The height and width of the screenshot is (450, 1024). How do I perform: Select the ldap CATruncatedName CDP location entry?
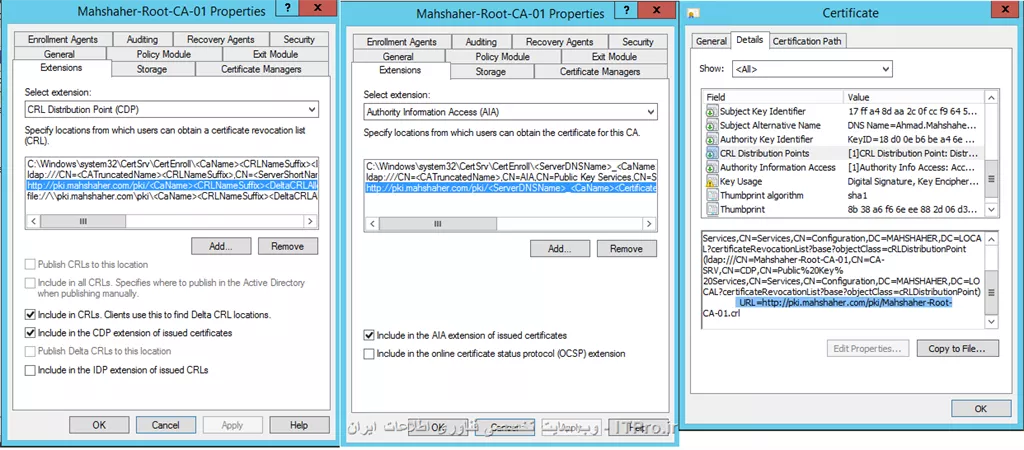(172, 175)
